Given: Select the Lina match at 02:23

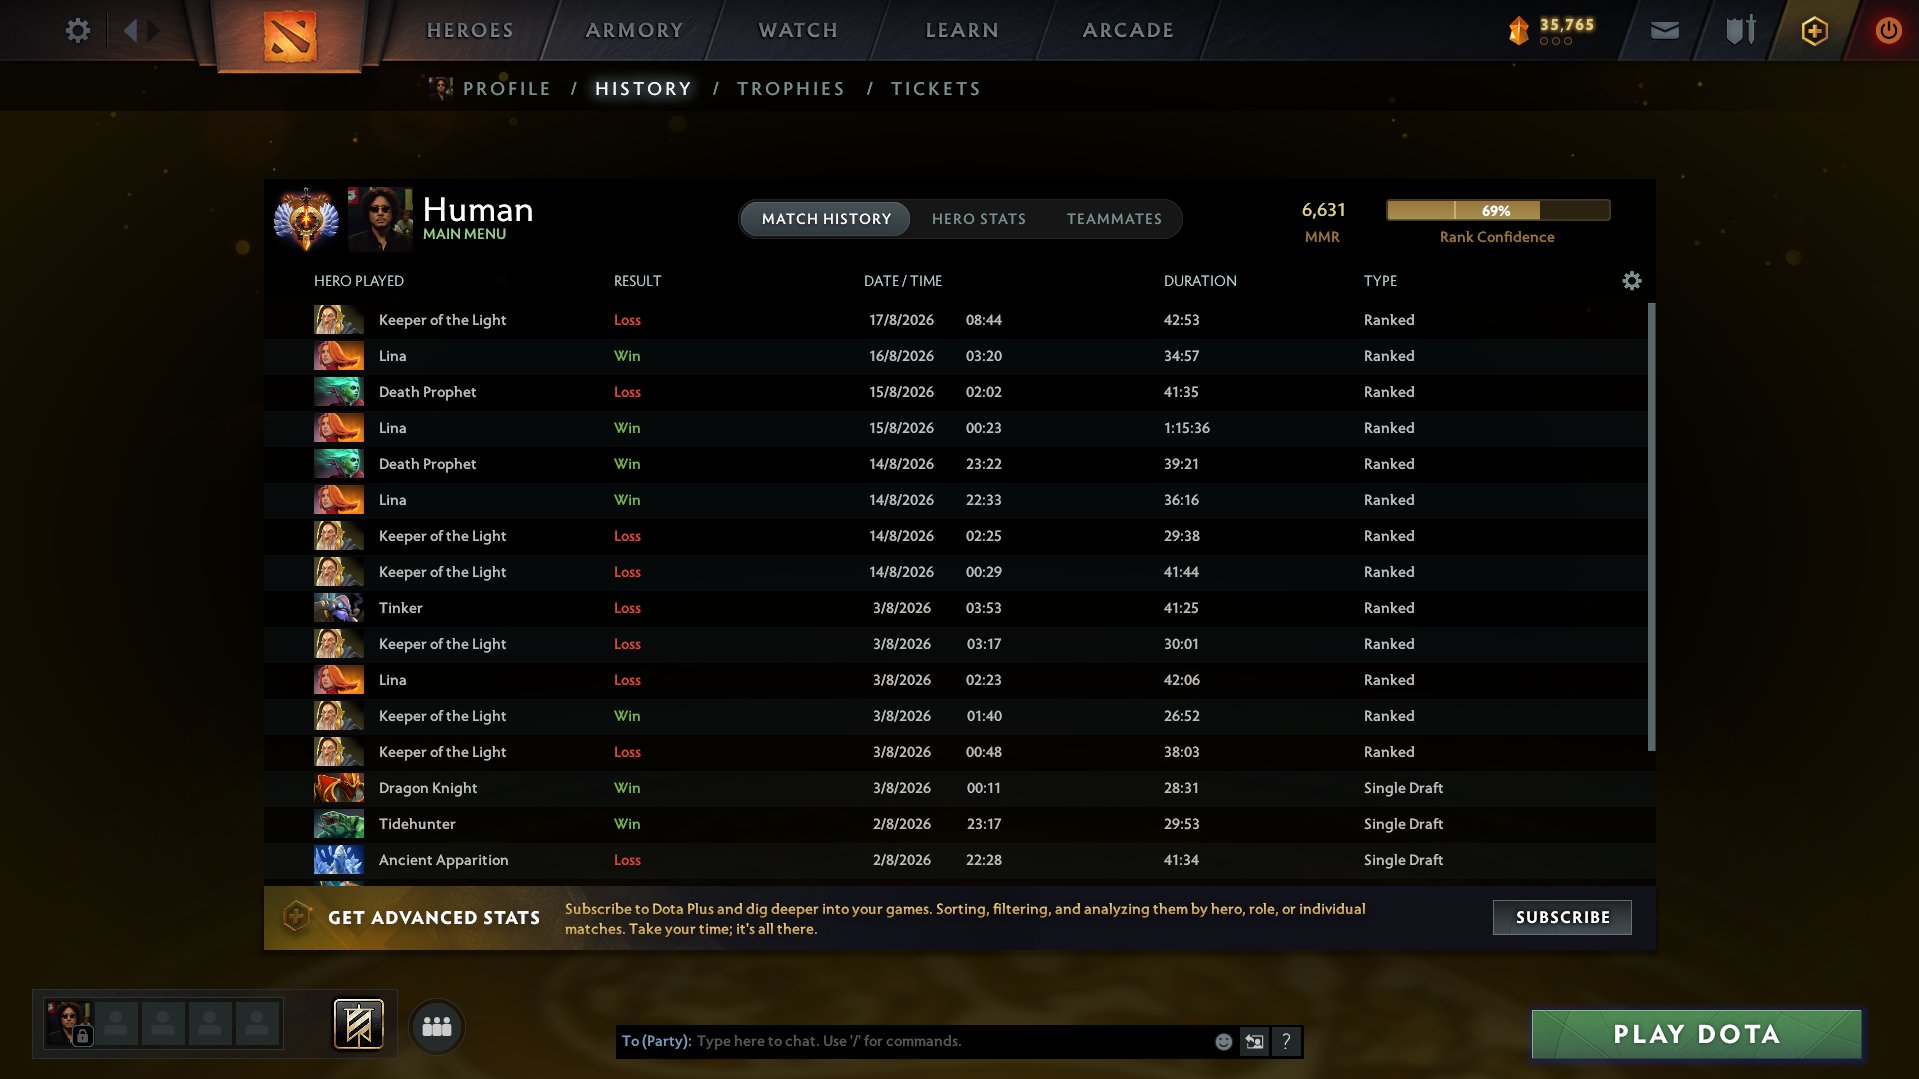Looking at the screenshot, I should [955, 680].
